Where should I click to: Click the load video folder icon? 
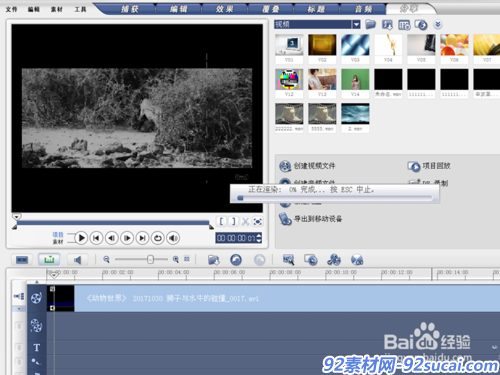point(370,24)
